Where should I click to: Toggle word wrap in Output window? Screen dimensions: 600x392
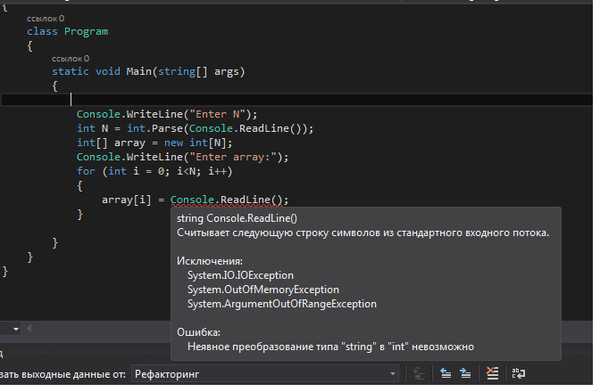[518, 373]
